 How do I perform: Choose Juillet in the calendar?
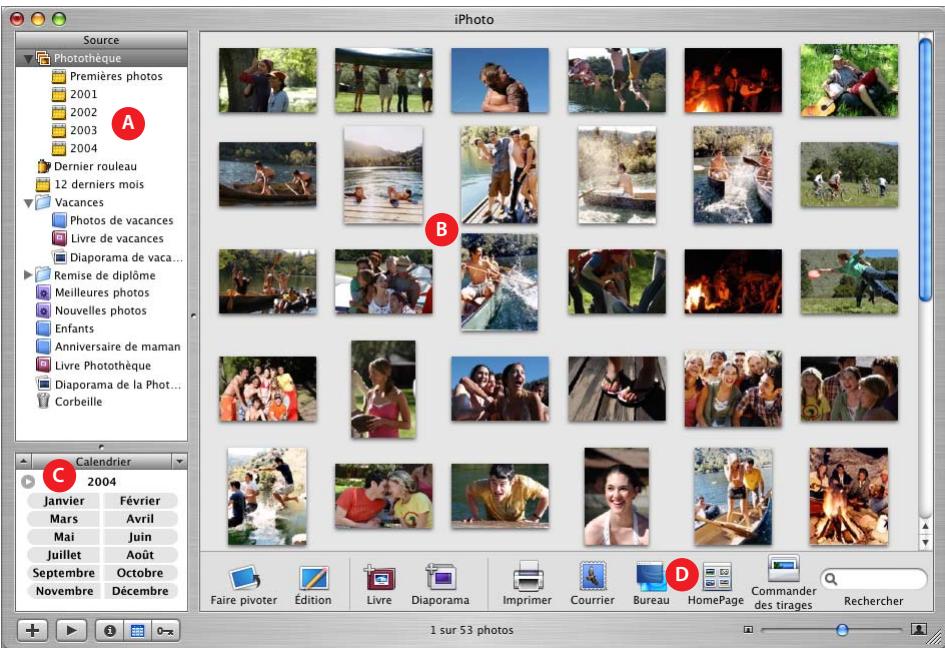point(64,555)
